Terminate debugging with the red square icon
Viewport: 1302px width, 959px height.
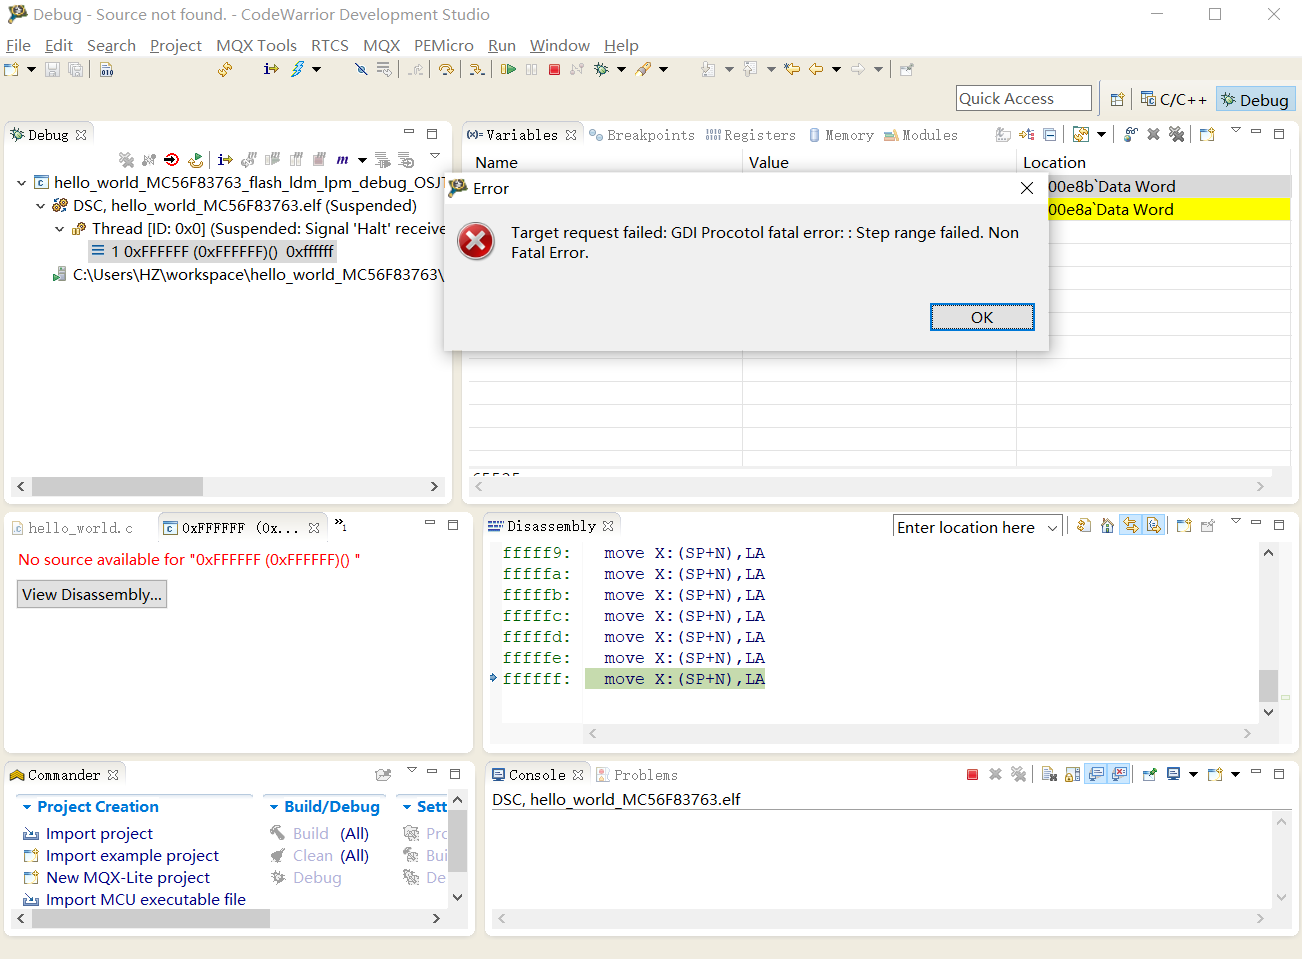click(x=554, y=69)
